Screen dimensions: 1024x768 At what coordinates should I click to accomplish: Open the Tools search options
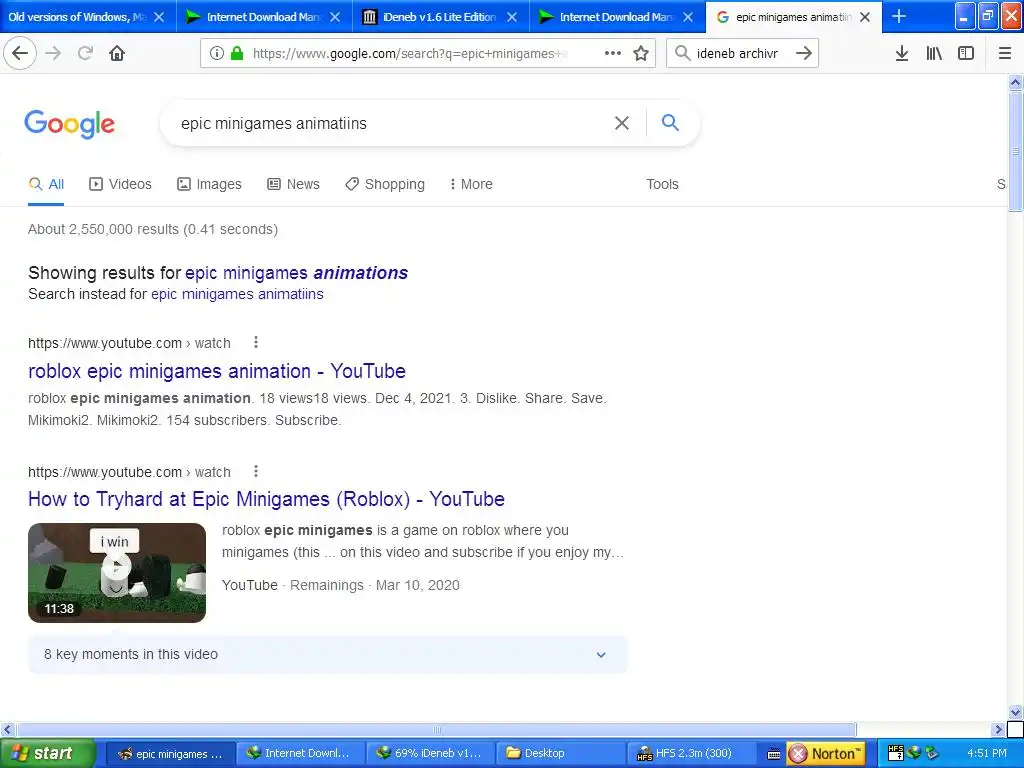[662, 184]
